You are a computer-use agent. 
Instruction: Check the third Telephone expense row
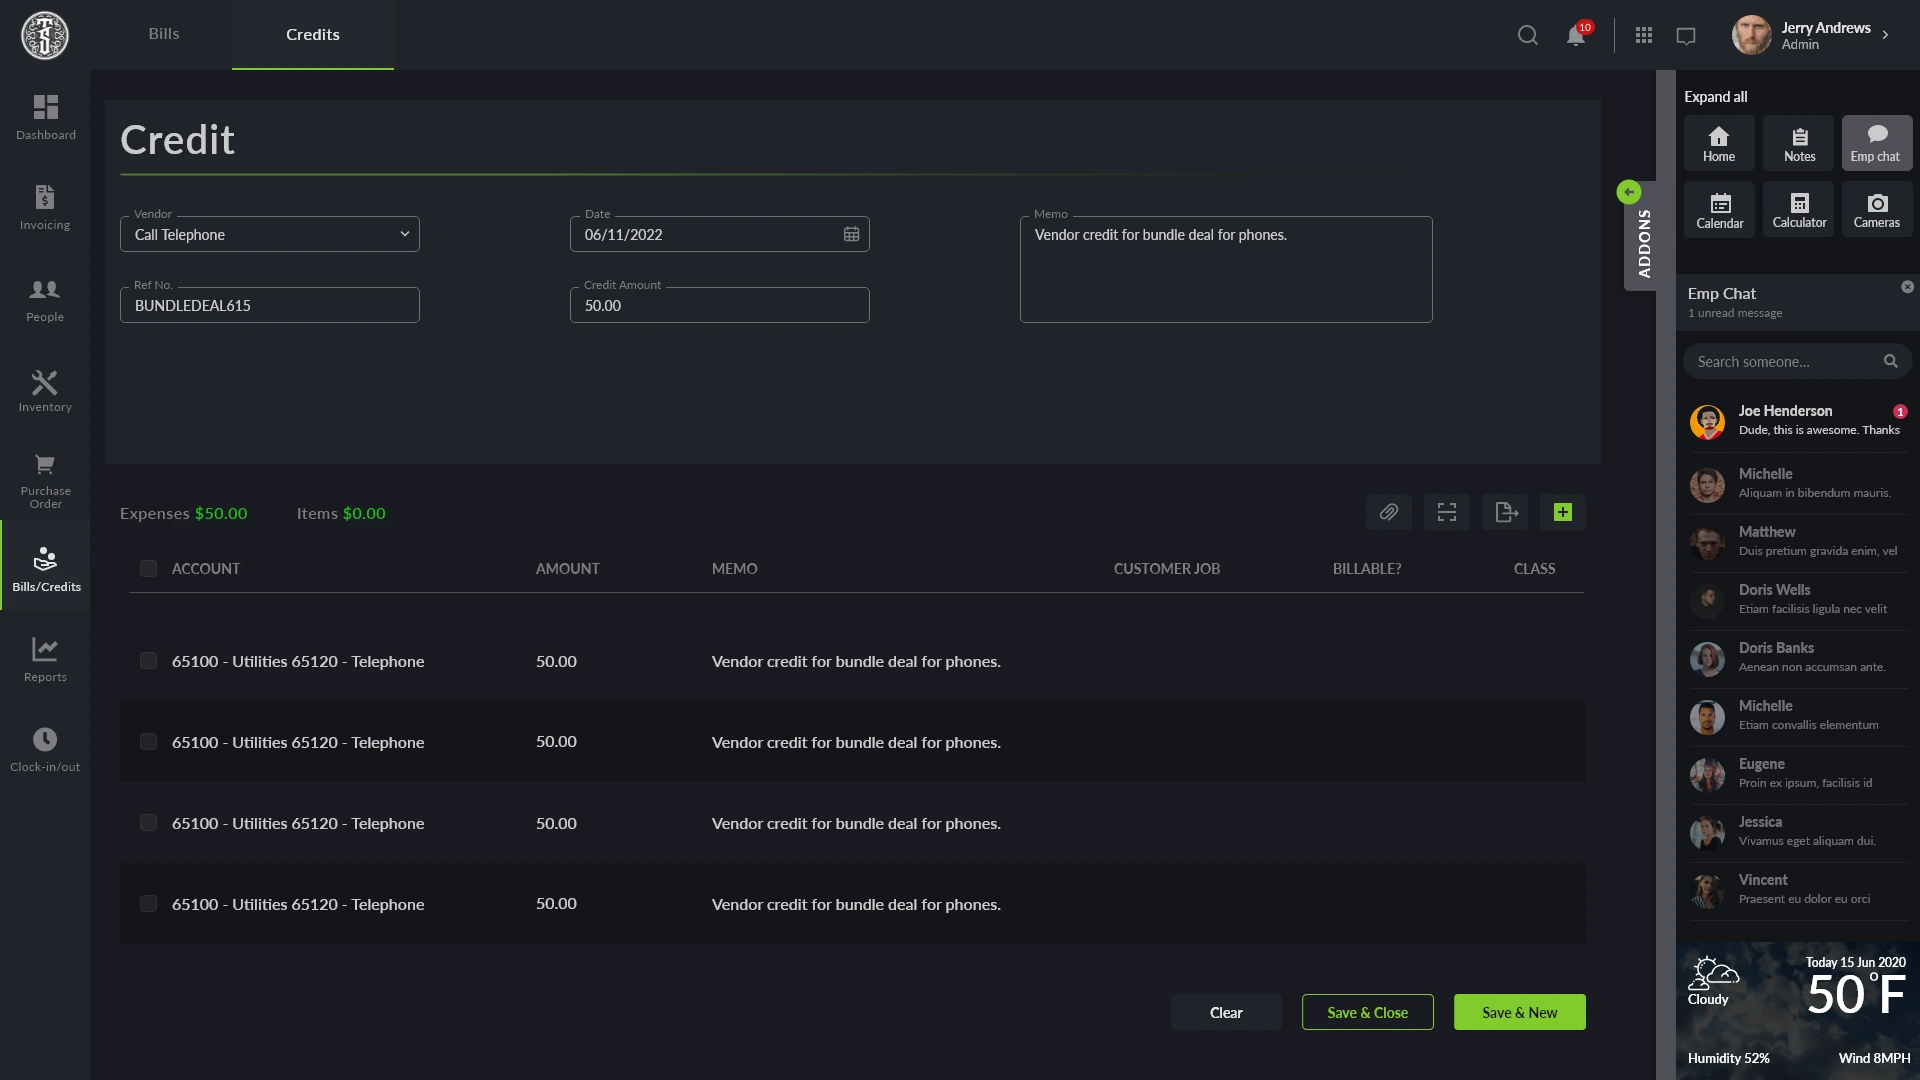click(x=148, y=823)
